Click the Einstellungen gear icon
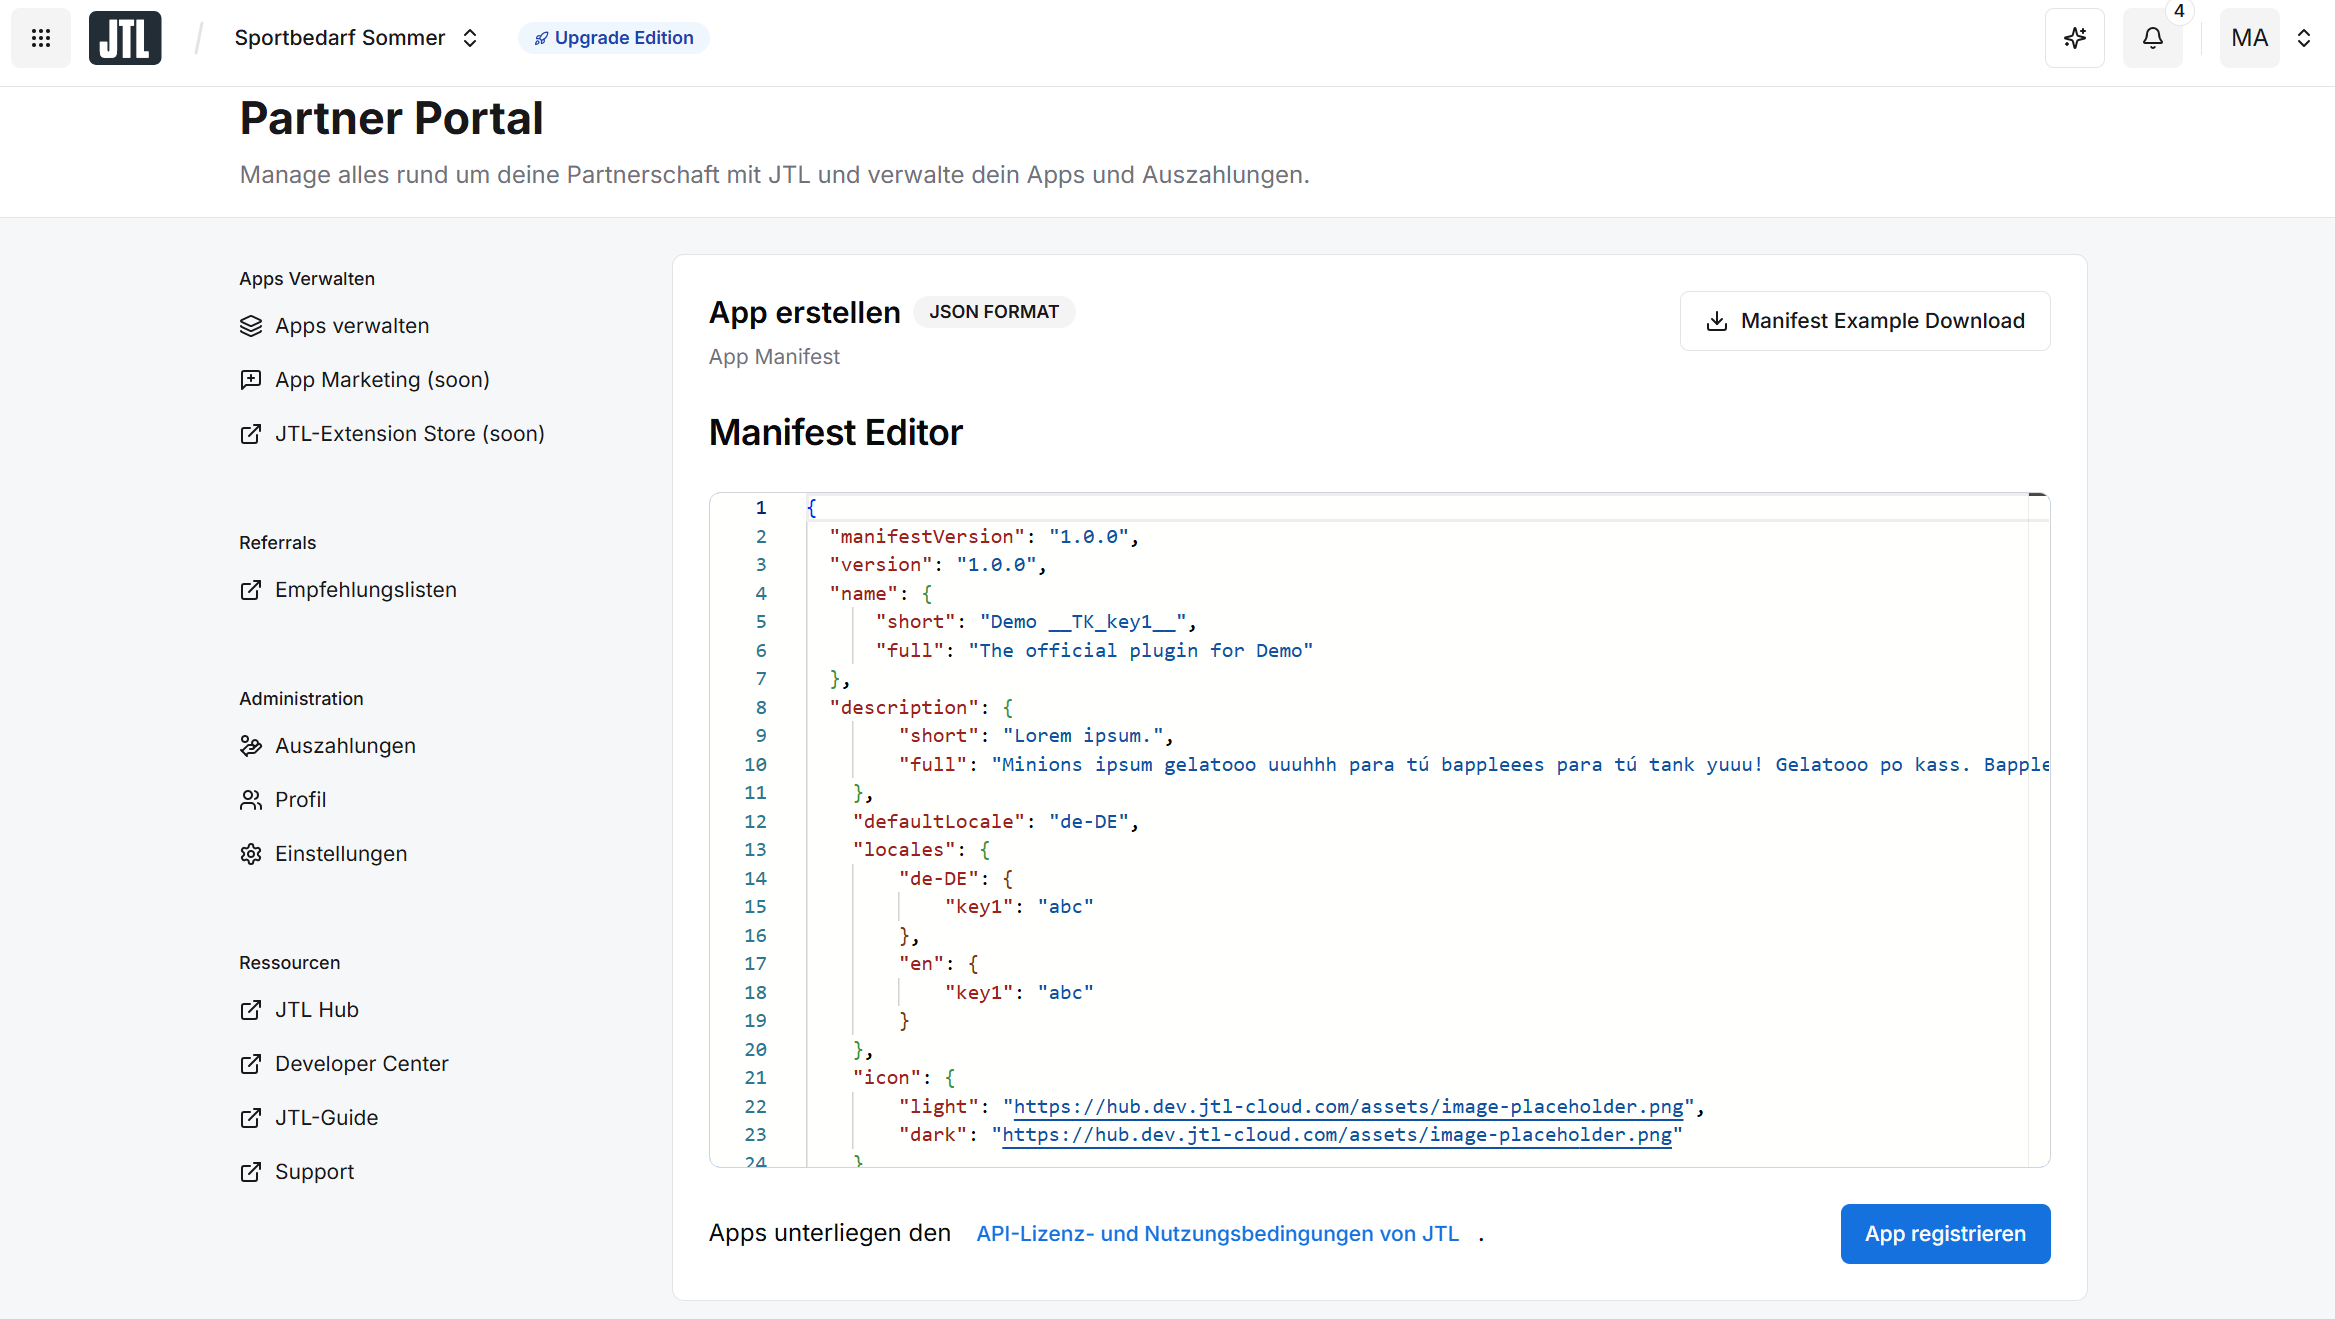 (251, 854)
